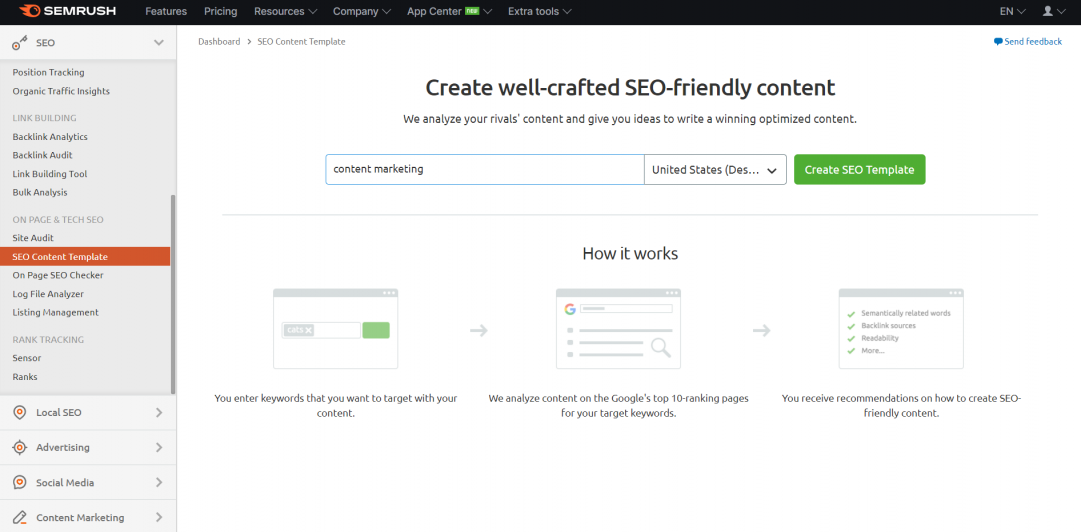Click the ON PAGE & TECH SEO label

click(58, 220)
